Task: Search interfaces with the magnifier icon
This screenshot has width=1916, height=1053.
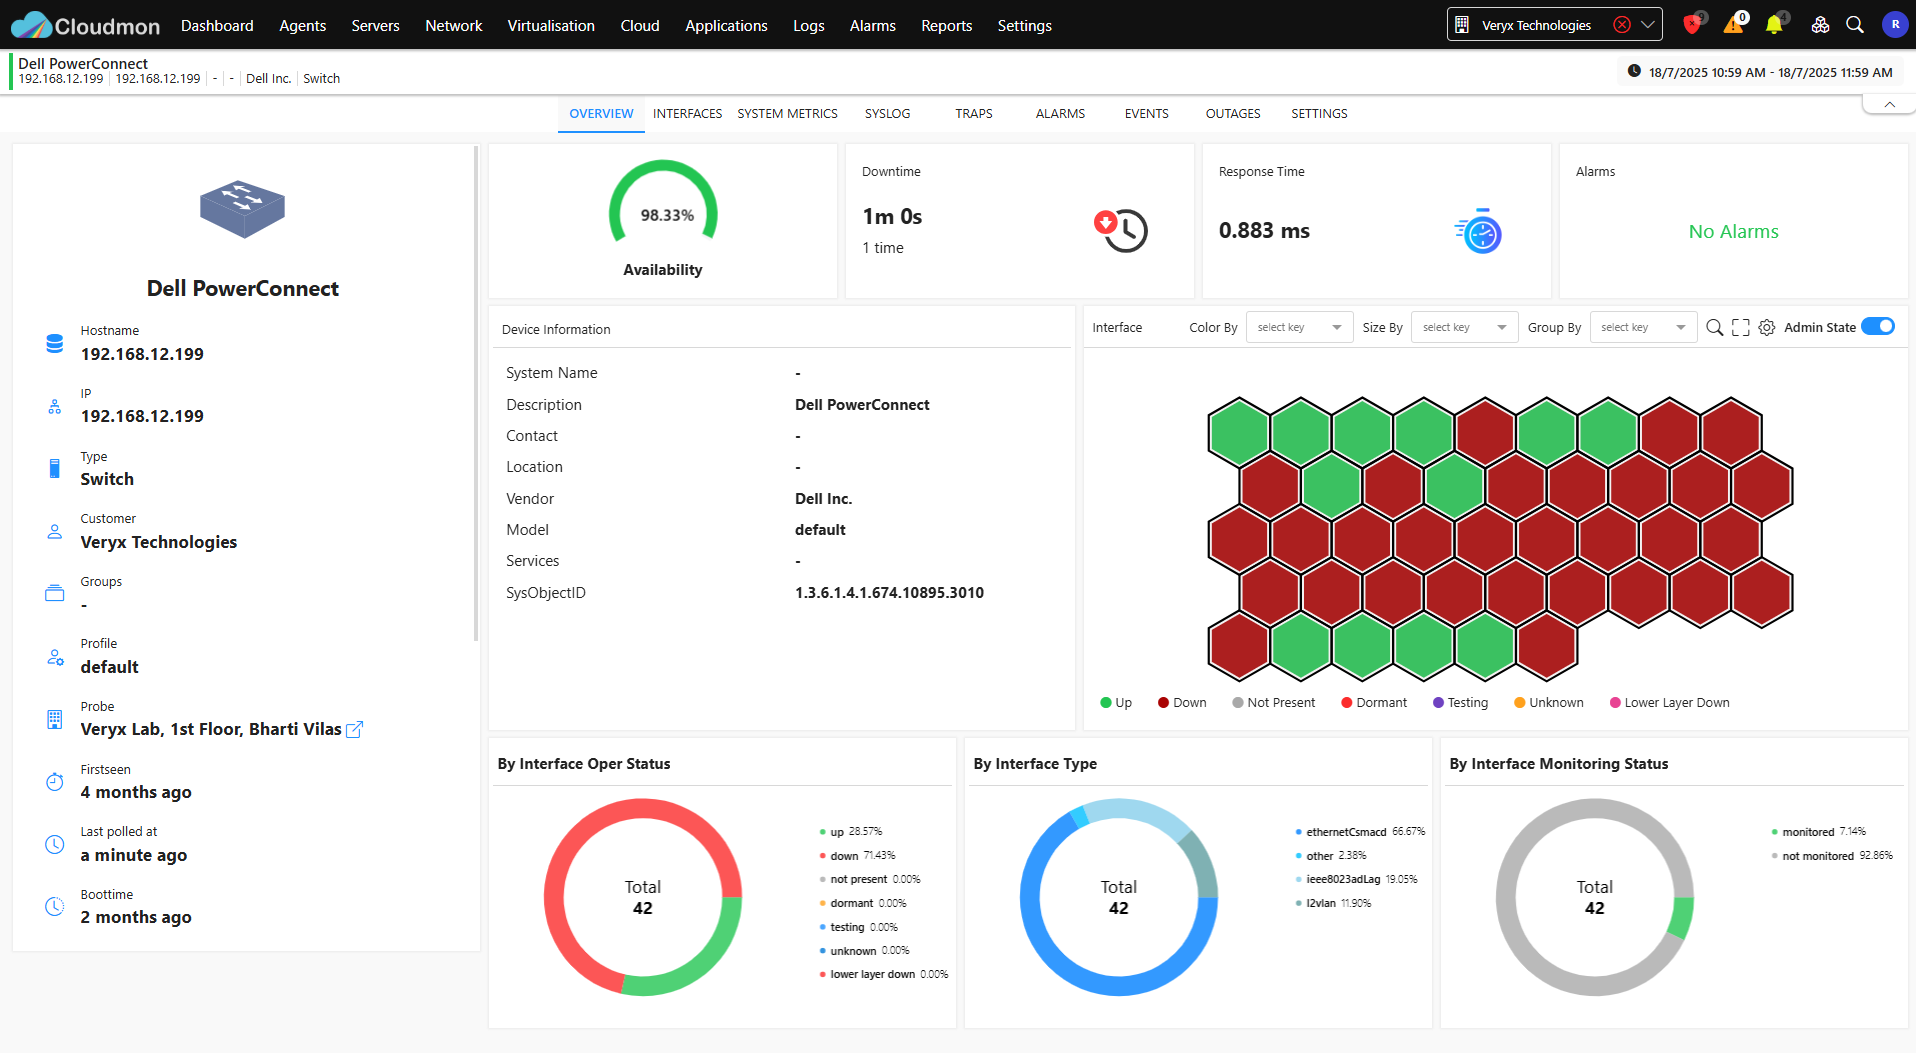Action: point(1714,328)
